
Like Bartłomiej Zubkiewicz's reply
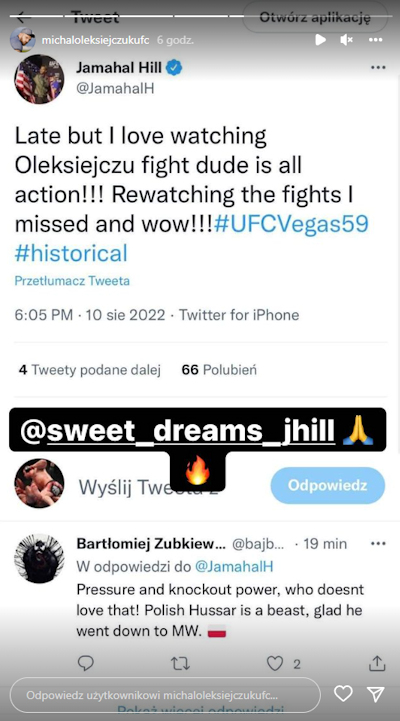pyautogui.click(x=275, y=664)
